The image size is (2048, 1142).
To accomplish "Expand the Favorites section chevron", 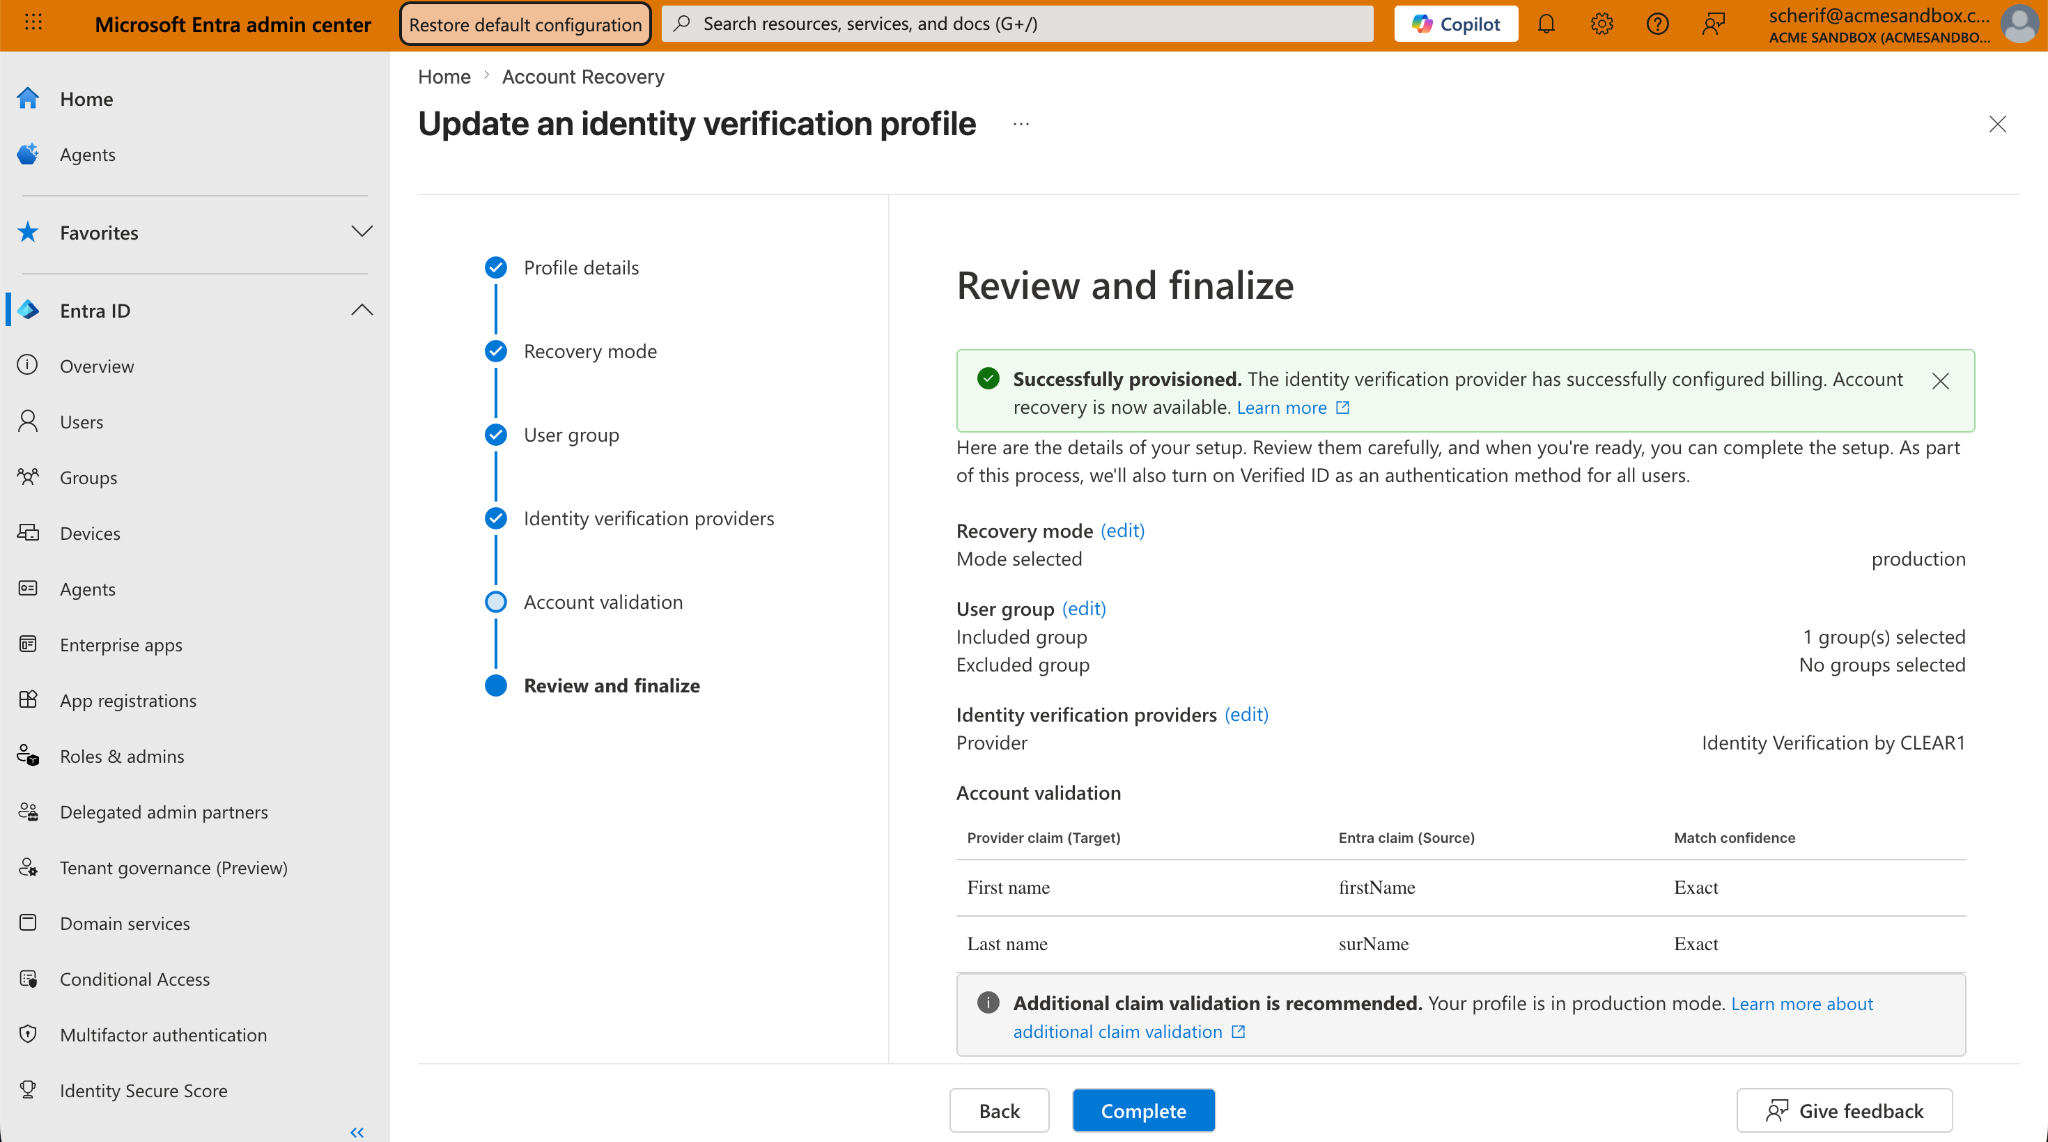I will [362, 232].
